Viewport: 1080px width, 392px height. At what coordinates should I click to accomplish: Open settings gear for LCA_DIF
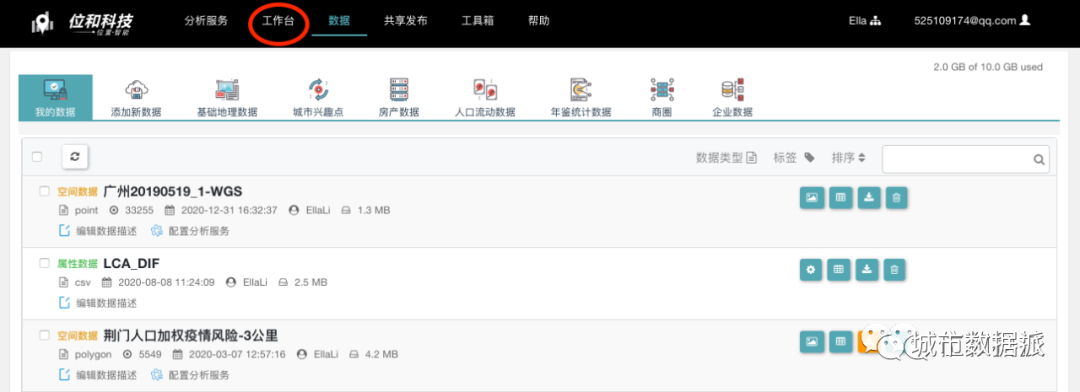(x=811, y=269)
